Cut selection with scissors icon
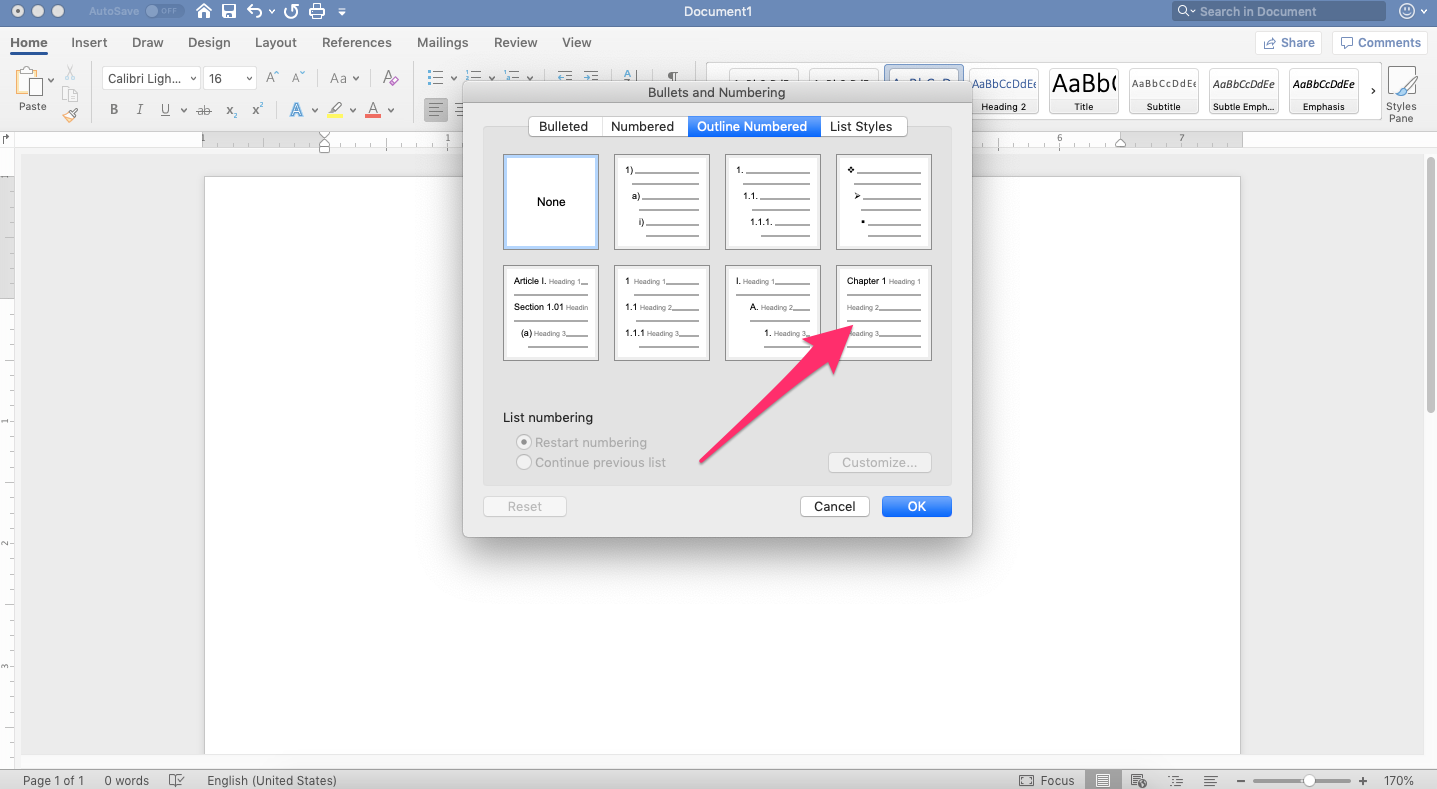Screen dimensions: 1437x789 click(x=70, y=73)
